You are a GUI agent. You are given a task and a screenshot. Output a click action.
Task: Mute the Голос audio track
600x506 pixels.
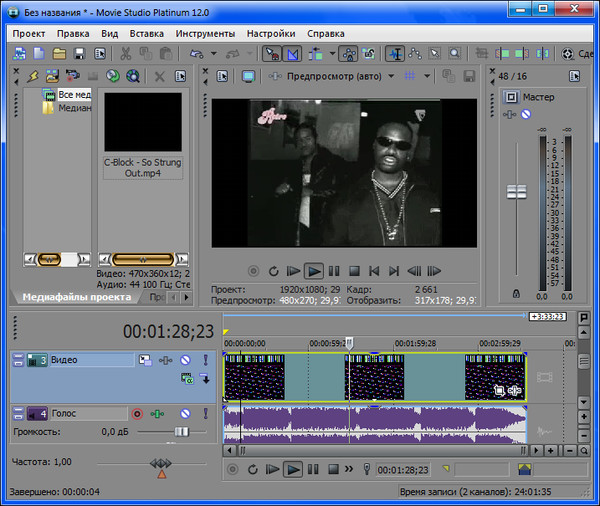(x=184, y=413)
